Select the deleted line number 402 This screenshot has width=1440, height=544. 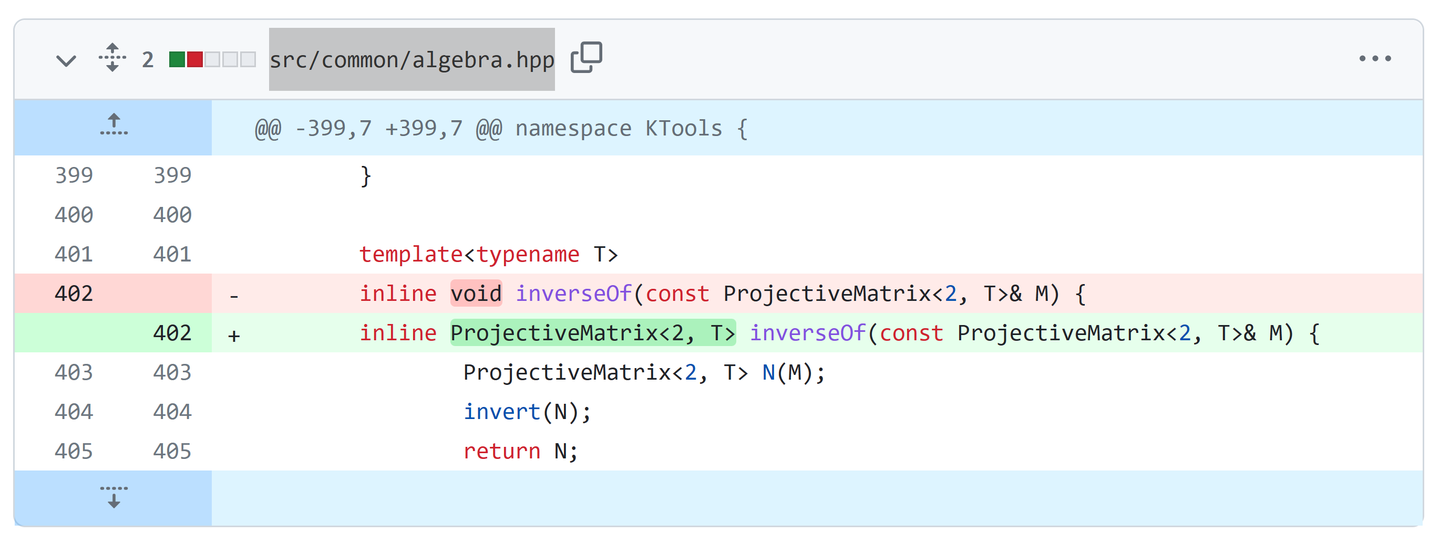pos(74,294)
